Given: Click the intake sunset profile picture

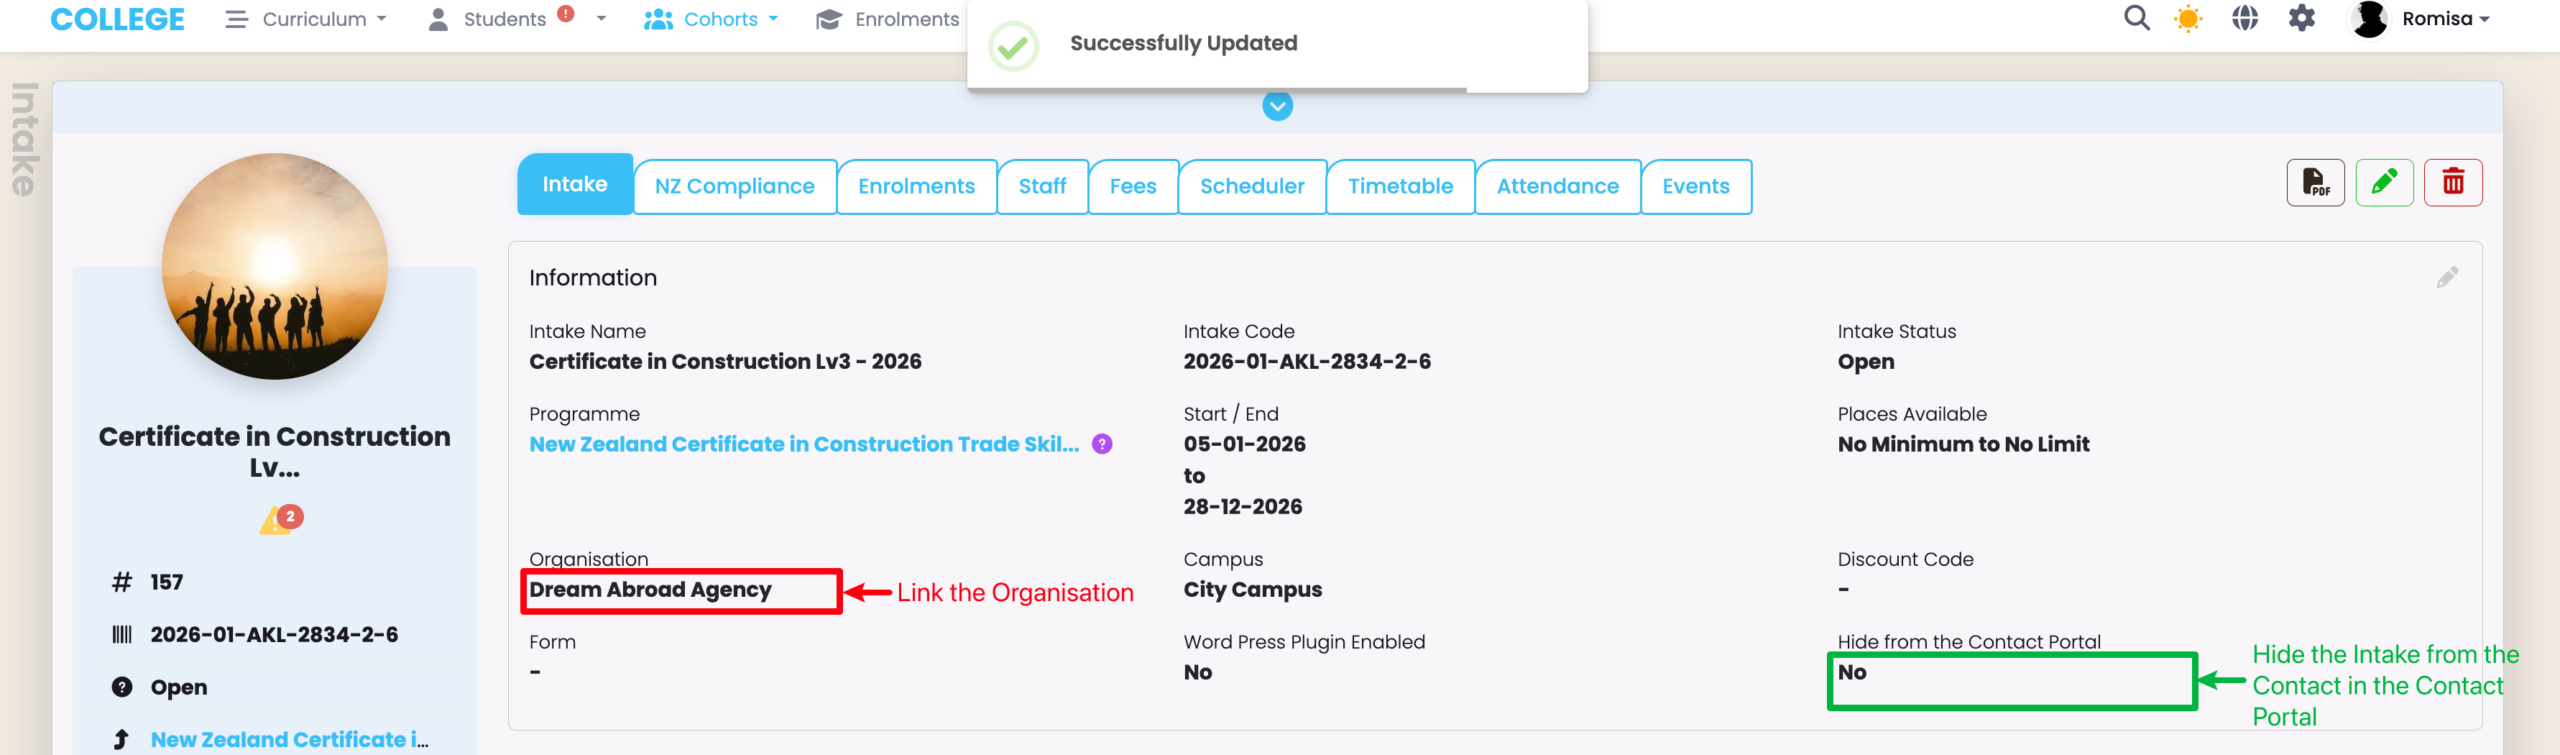Looking at the screenshot, I should 275,266.
